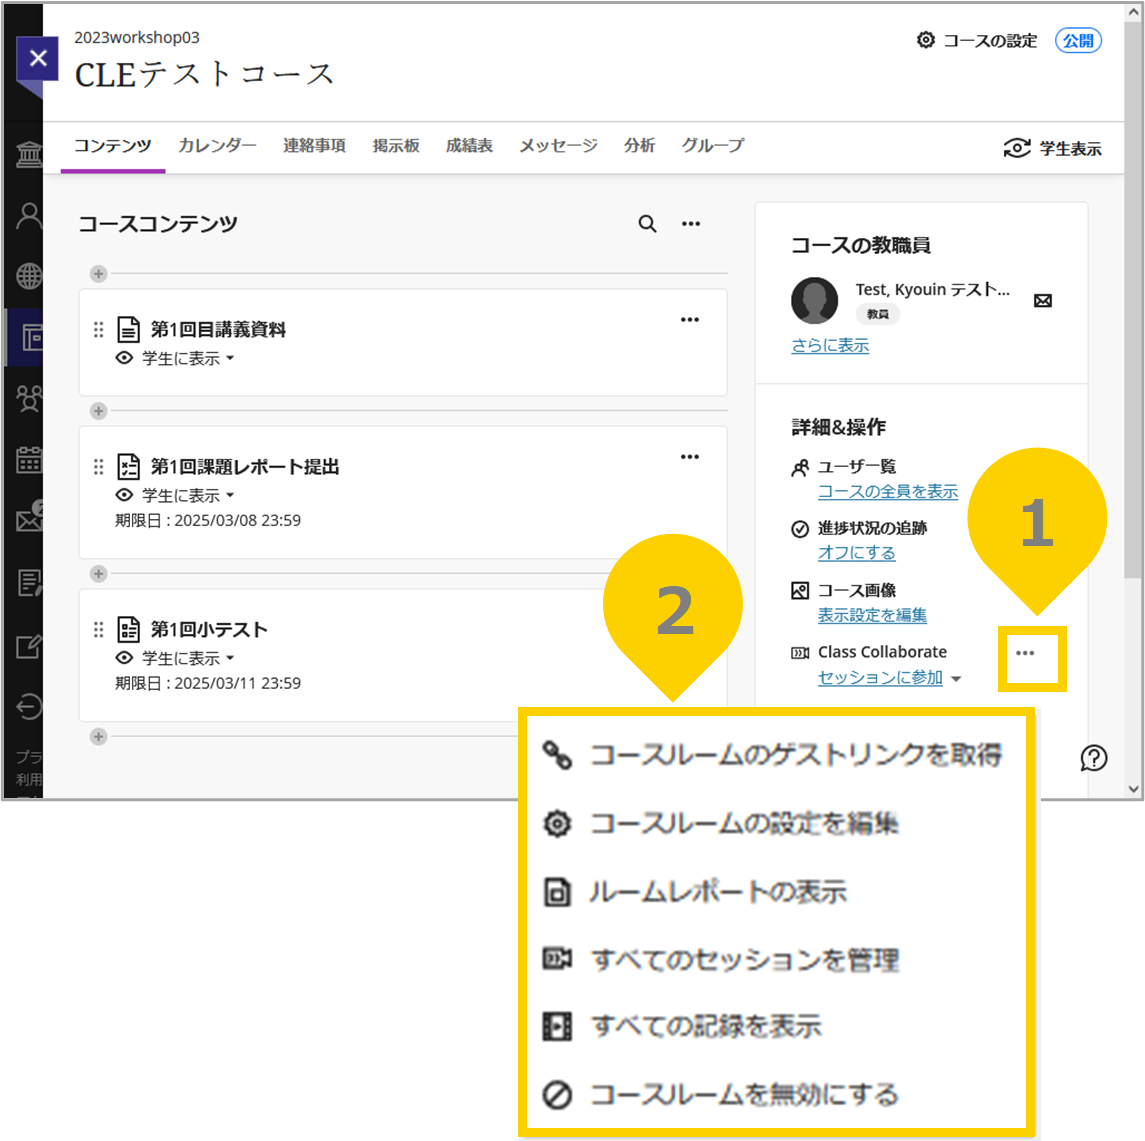
Task: Switch to the コンテンツ tab
Action: [112, 145]
